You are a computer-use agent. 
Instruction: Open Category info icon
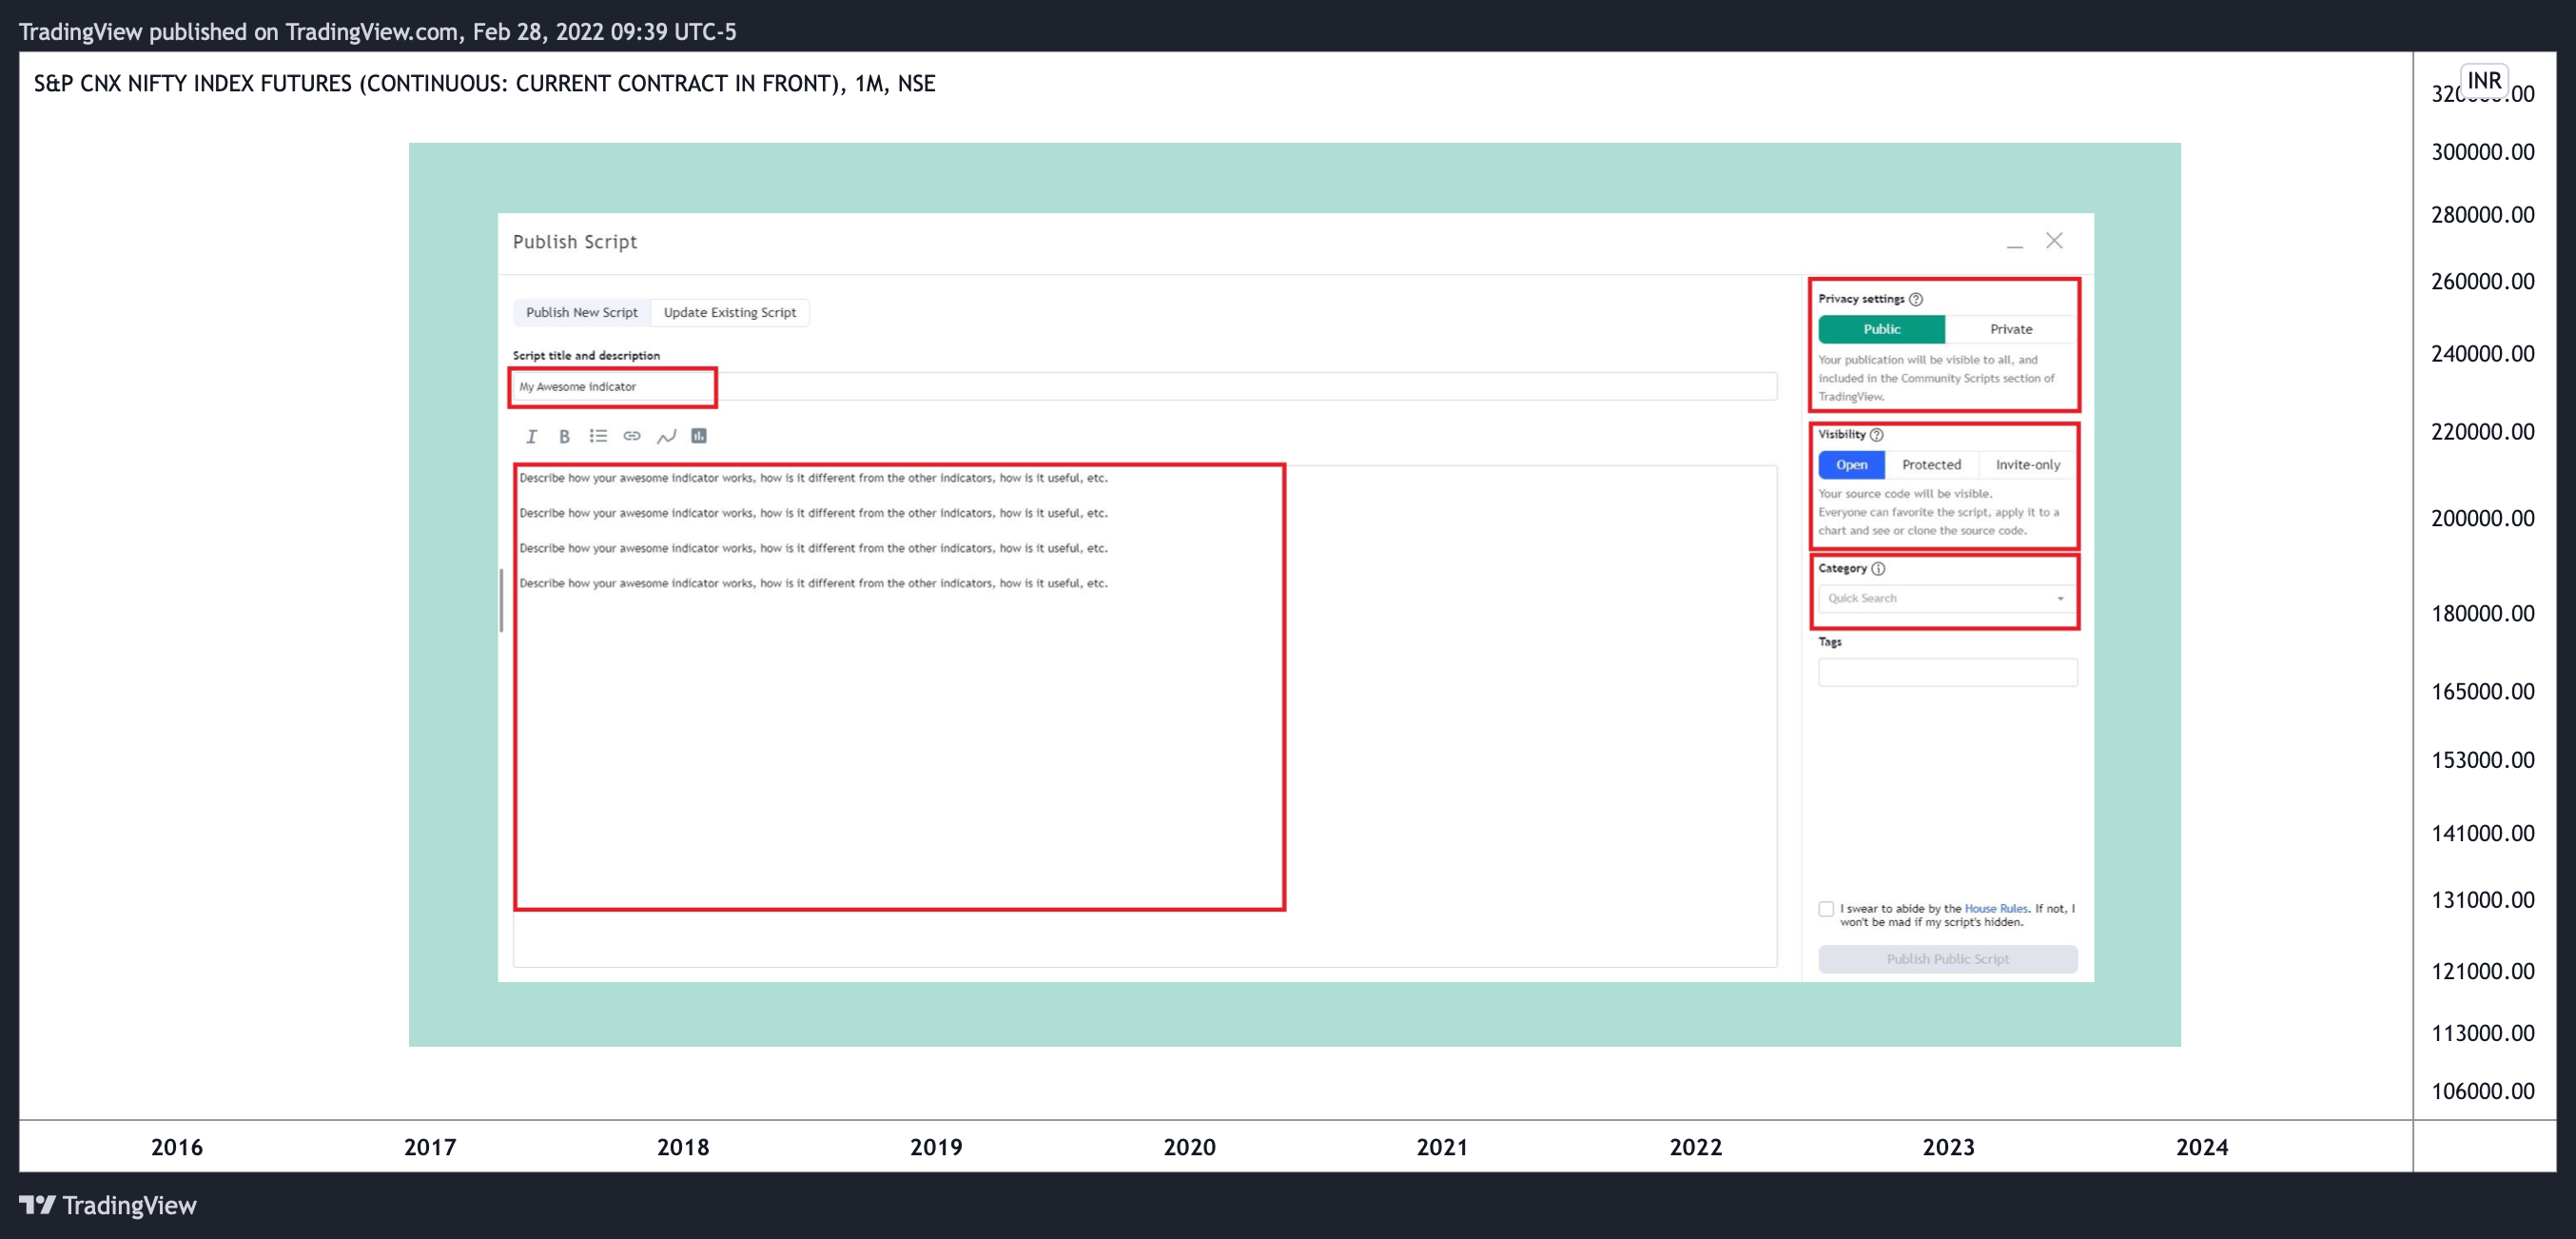tap(1878, 569)
